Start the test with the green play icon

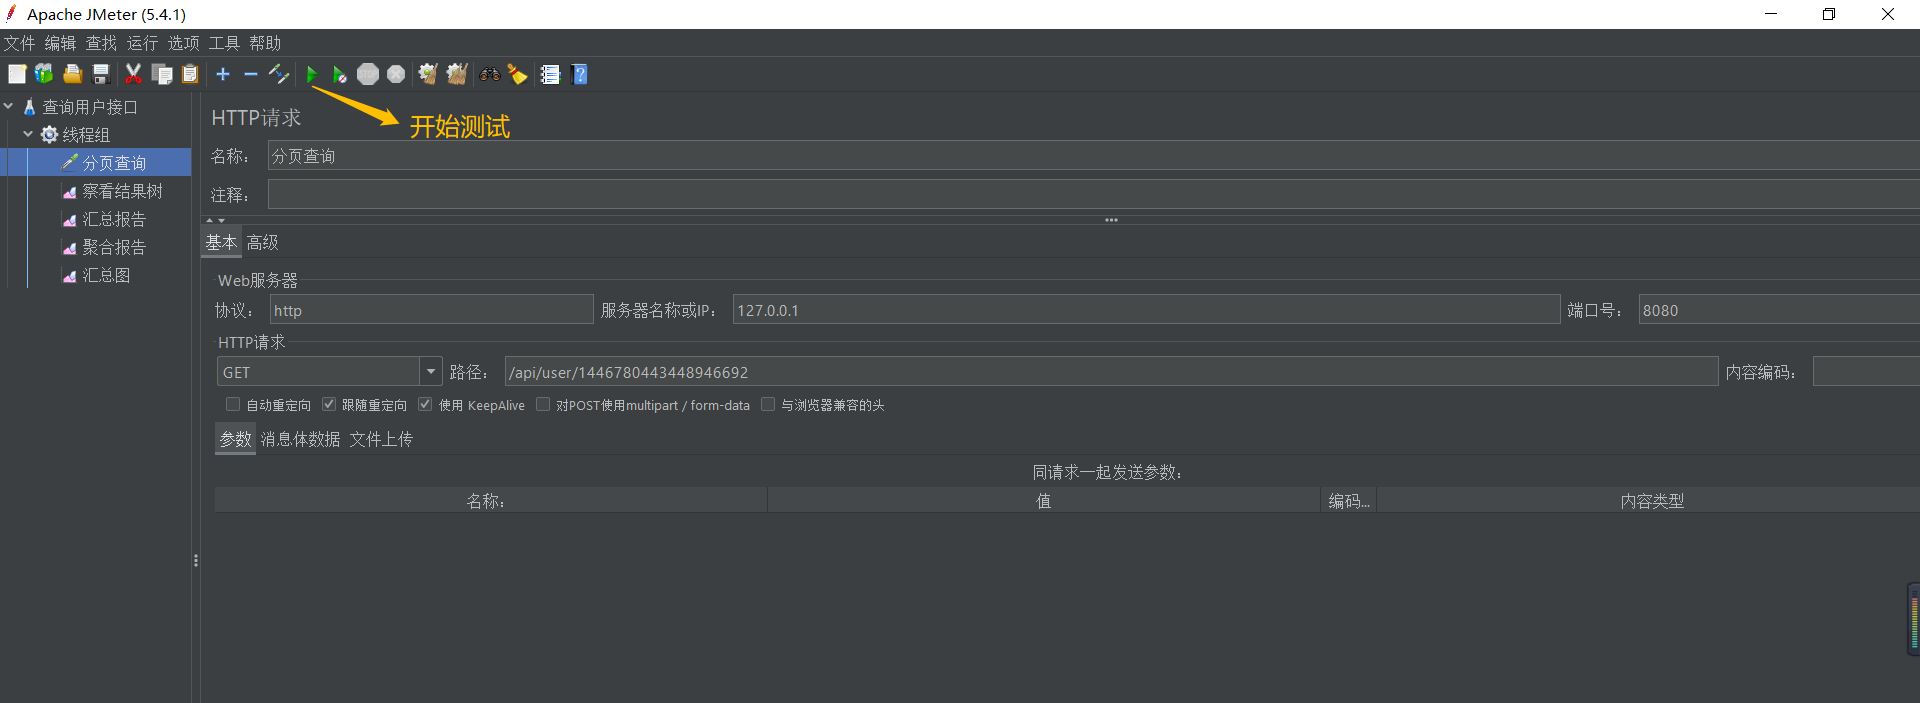[x=312, y=74]
